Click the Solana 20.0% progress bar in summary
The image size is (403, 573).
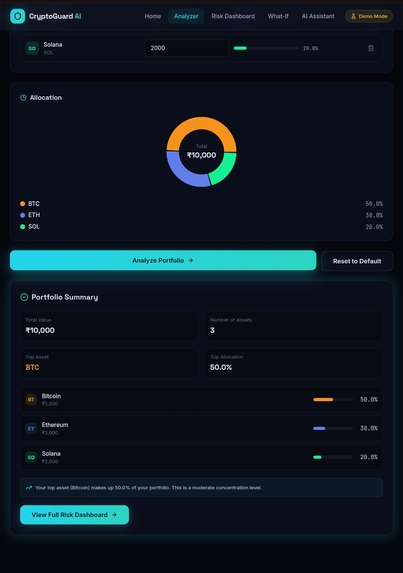tap(333, 457)
